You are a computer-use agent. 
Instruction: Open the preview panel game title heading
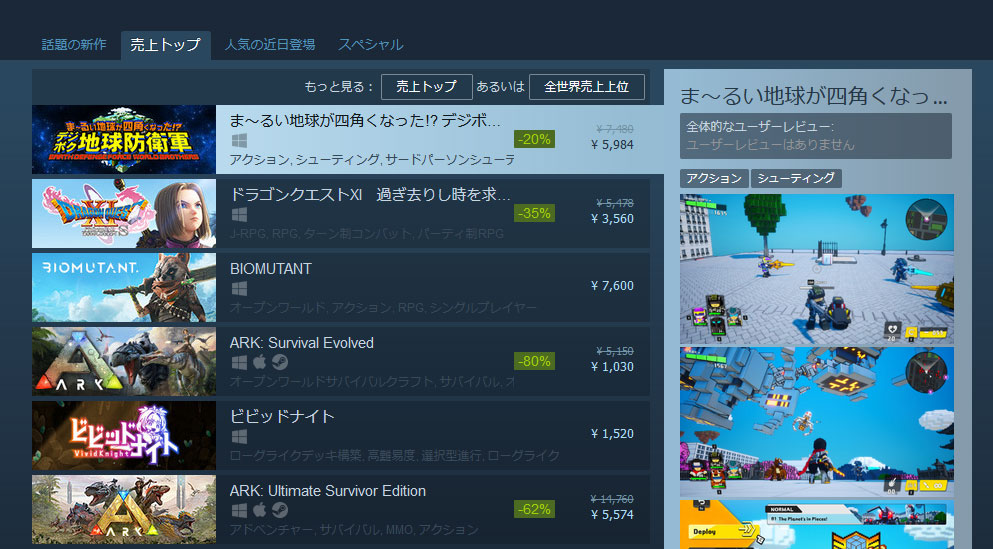pos(814,96)
